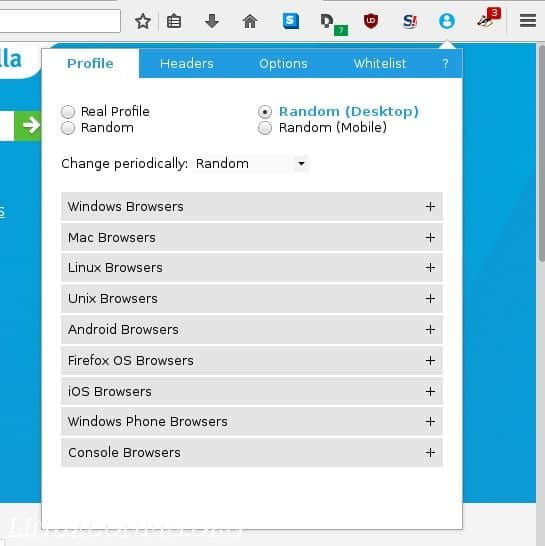Open the downloads arrow icon

pyautogui.click(x=212, y=21)
